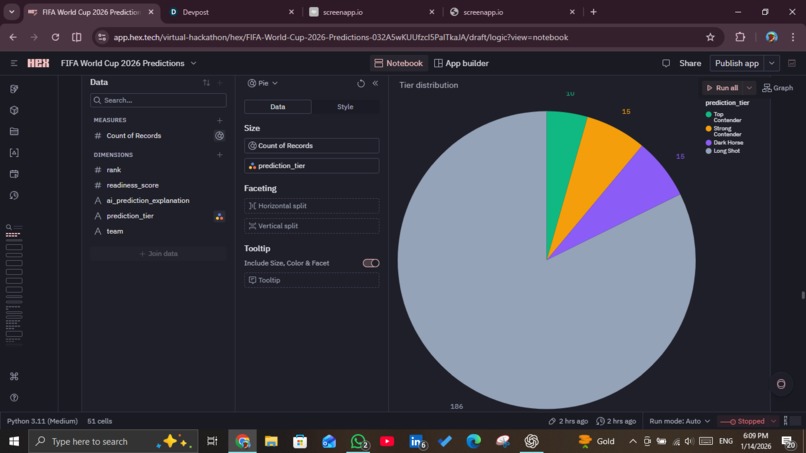Open WhatsApp from the taskbar
806x453 pixels.
(358, 441)
